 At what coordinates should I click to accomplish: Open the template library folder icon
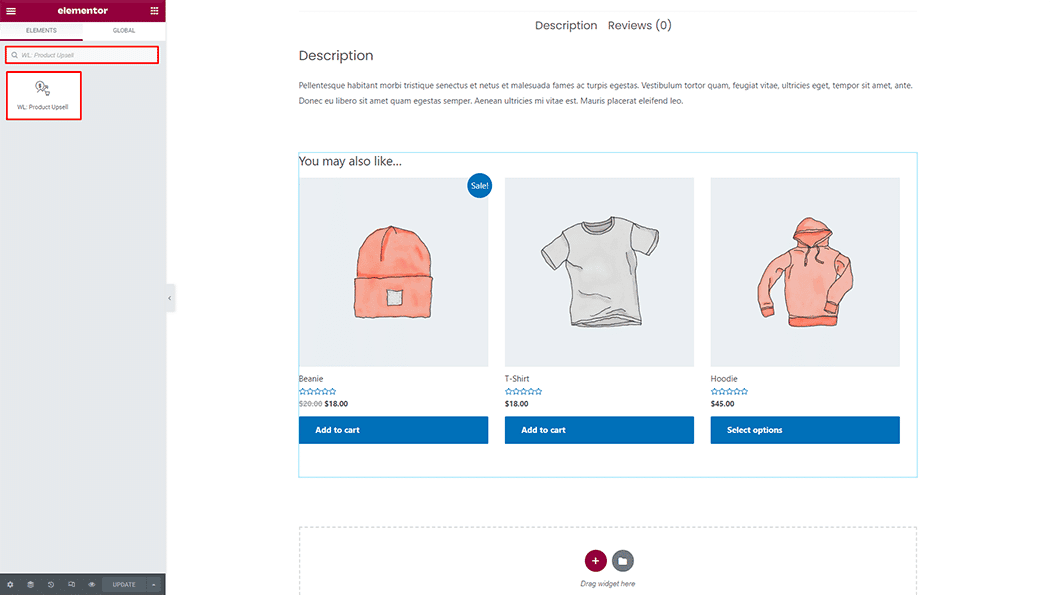(x=623, y=562)
